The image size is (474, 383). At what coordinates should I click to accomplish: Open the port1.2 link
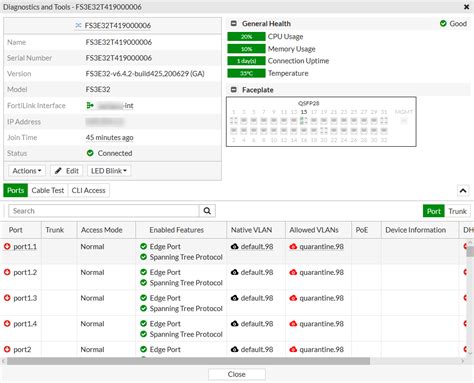(x=25, y=272)
